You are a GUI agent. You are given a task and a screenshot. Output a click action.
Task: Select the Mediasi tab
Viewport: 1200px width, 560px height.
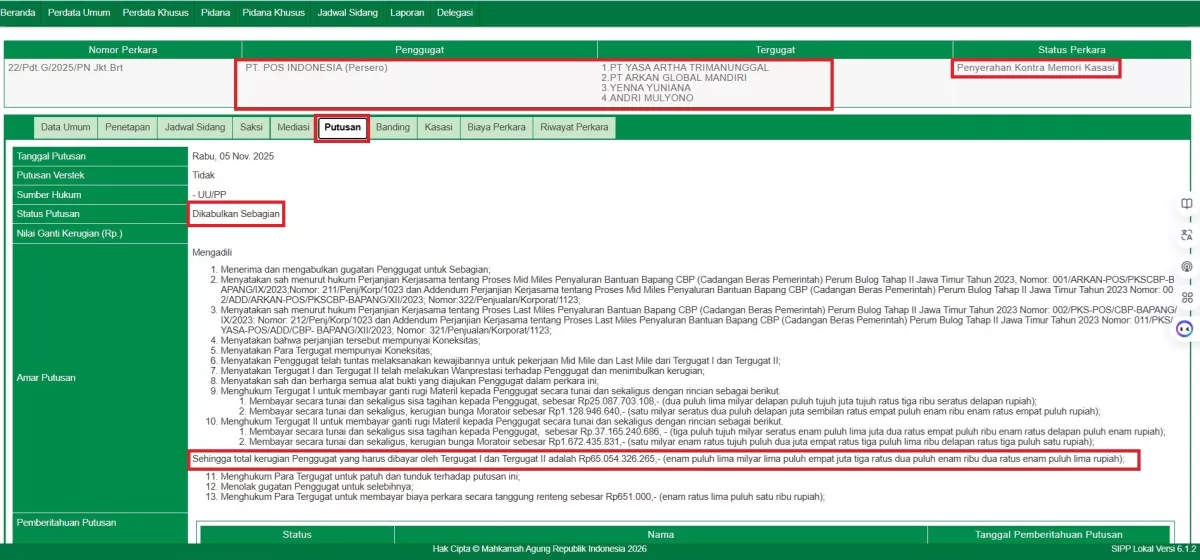point(292,128)
